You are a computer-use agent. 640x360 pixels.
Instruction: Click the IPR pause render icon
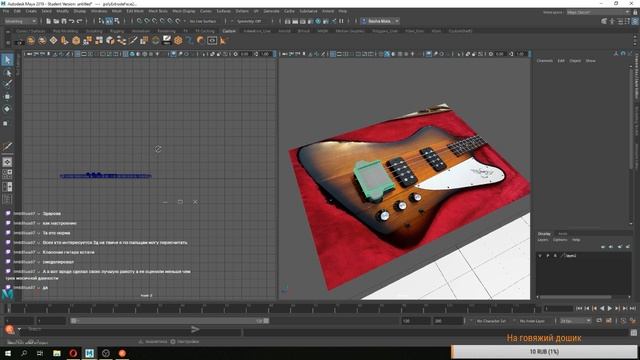[x=341, y=21]
